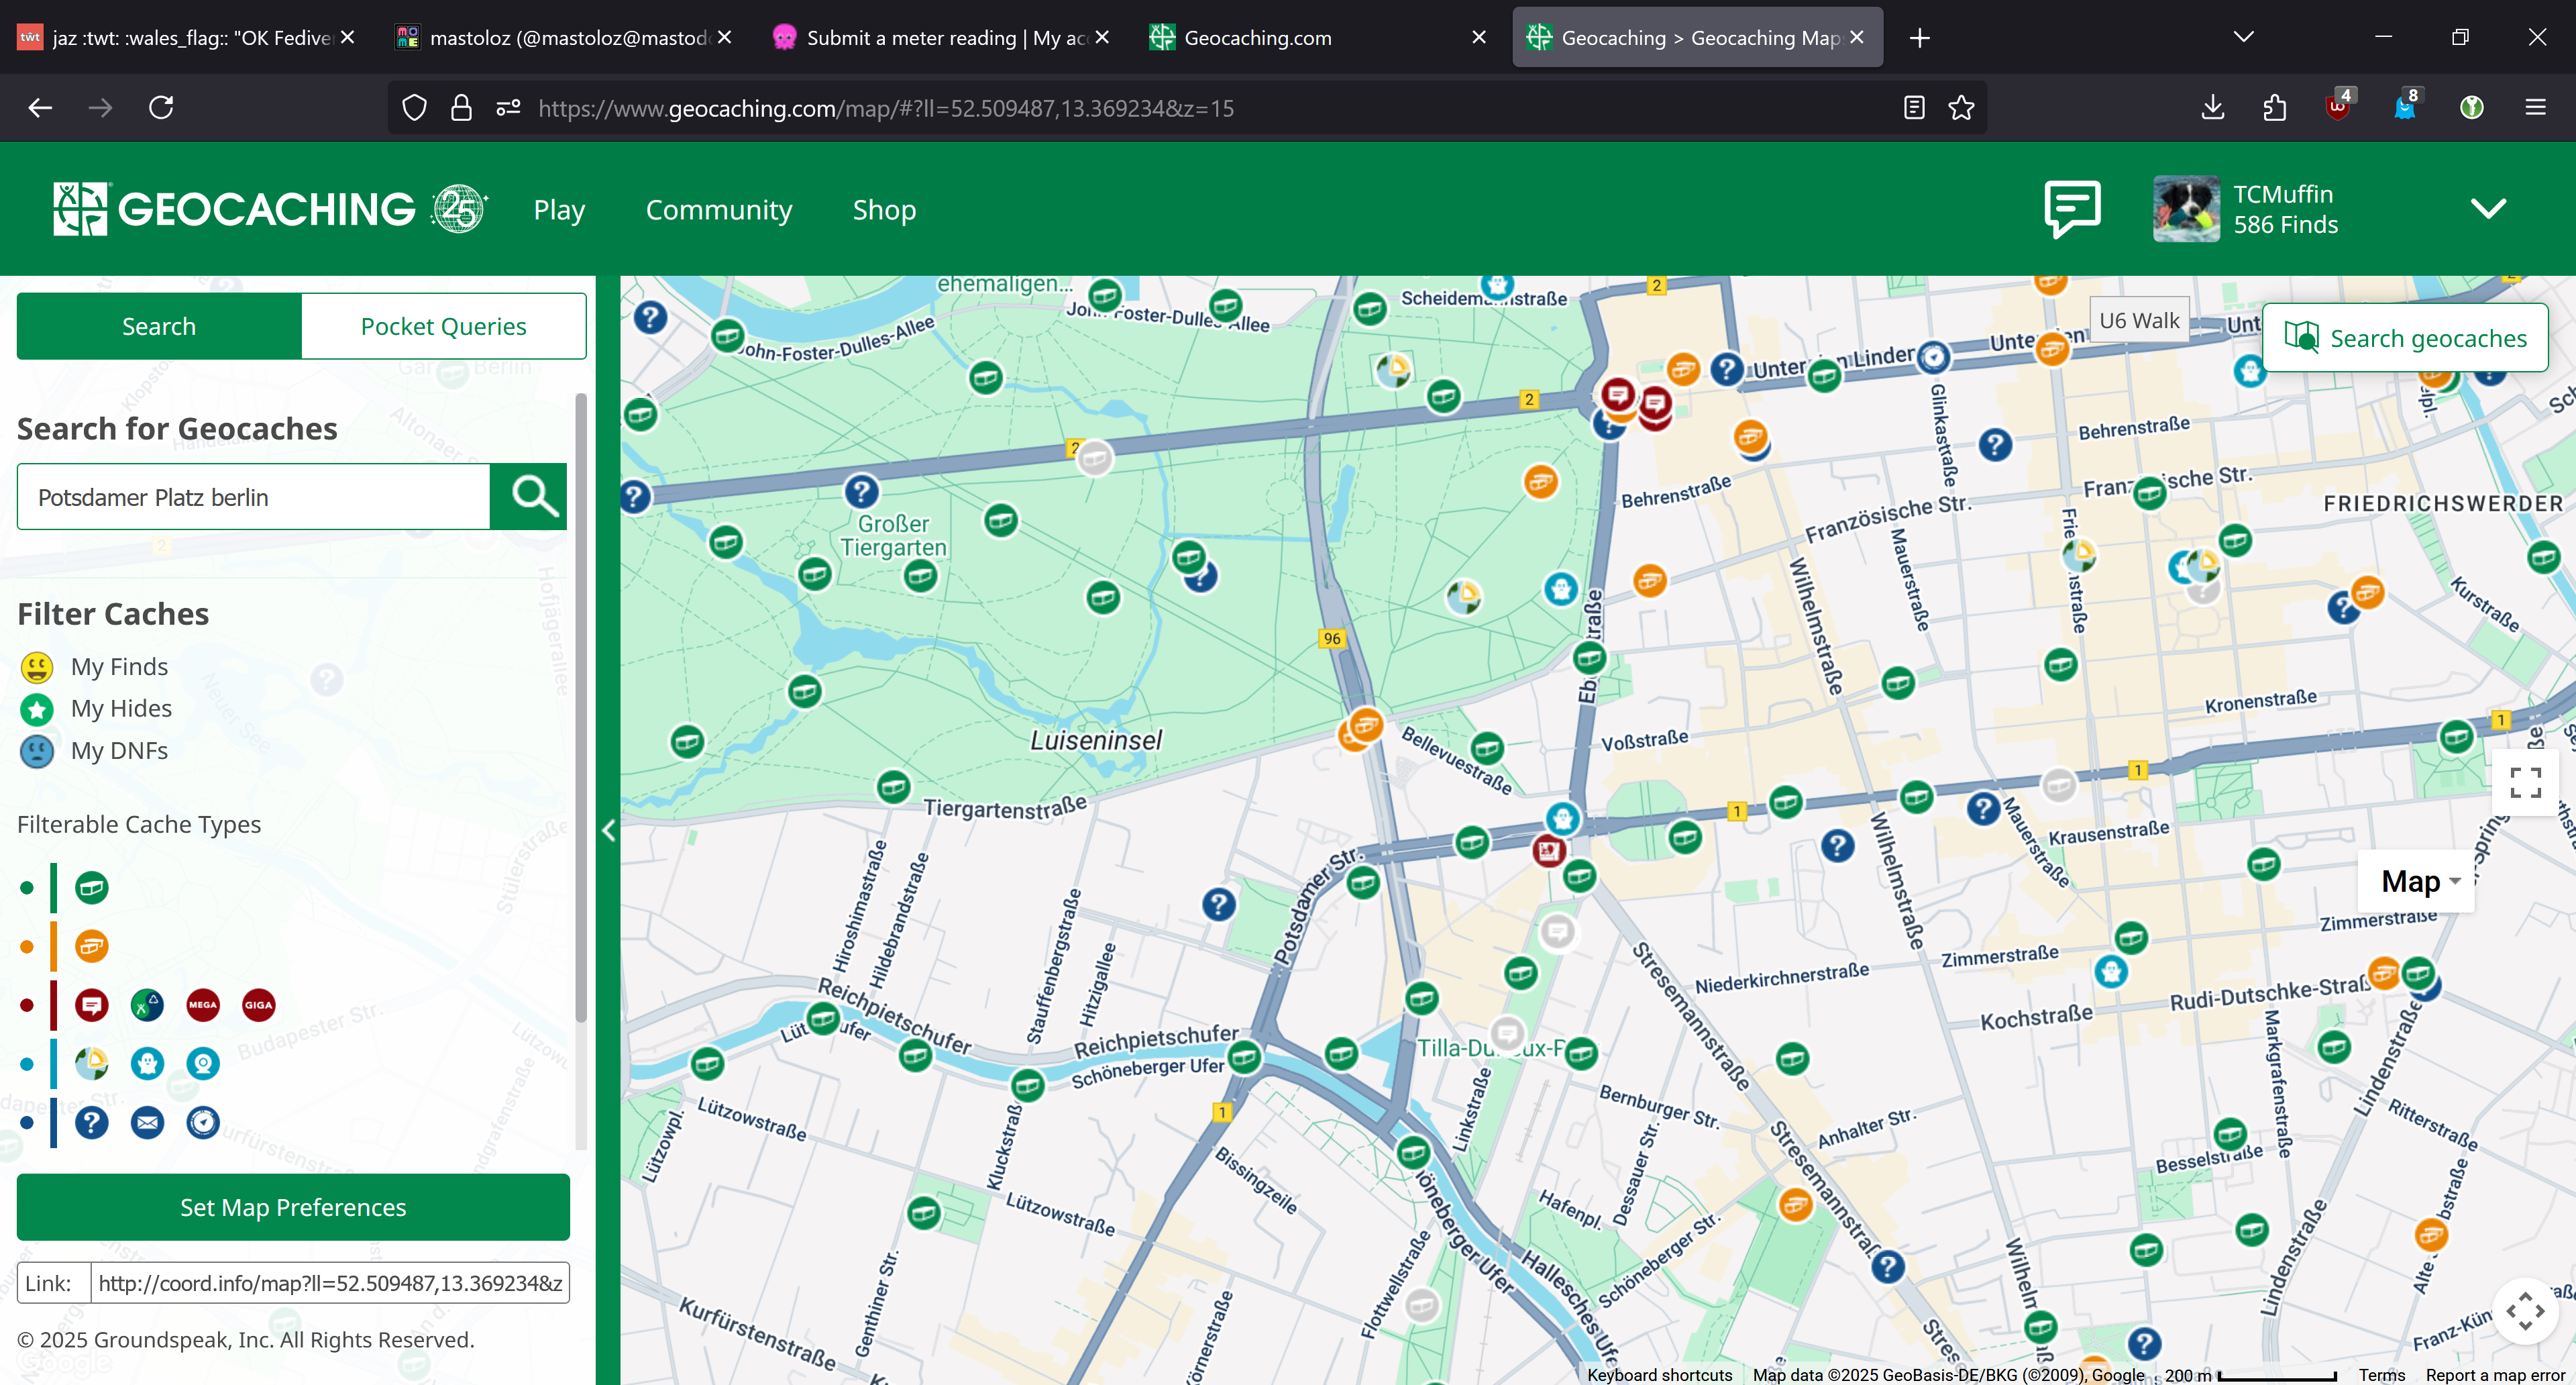This screenshot has width=2576, height=1385.
Task: Expand the TCMuffin account dropdown chevron
Action: (x=2487, y=208)
